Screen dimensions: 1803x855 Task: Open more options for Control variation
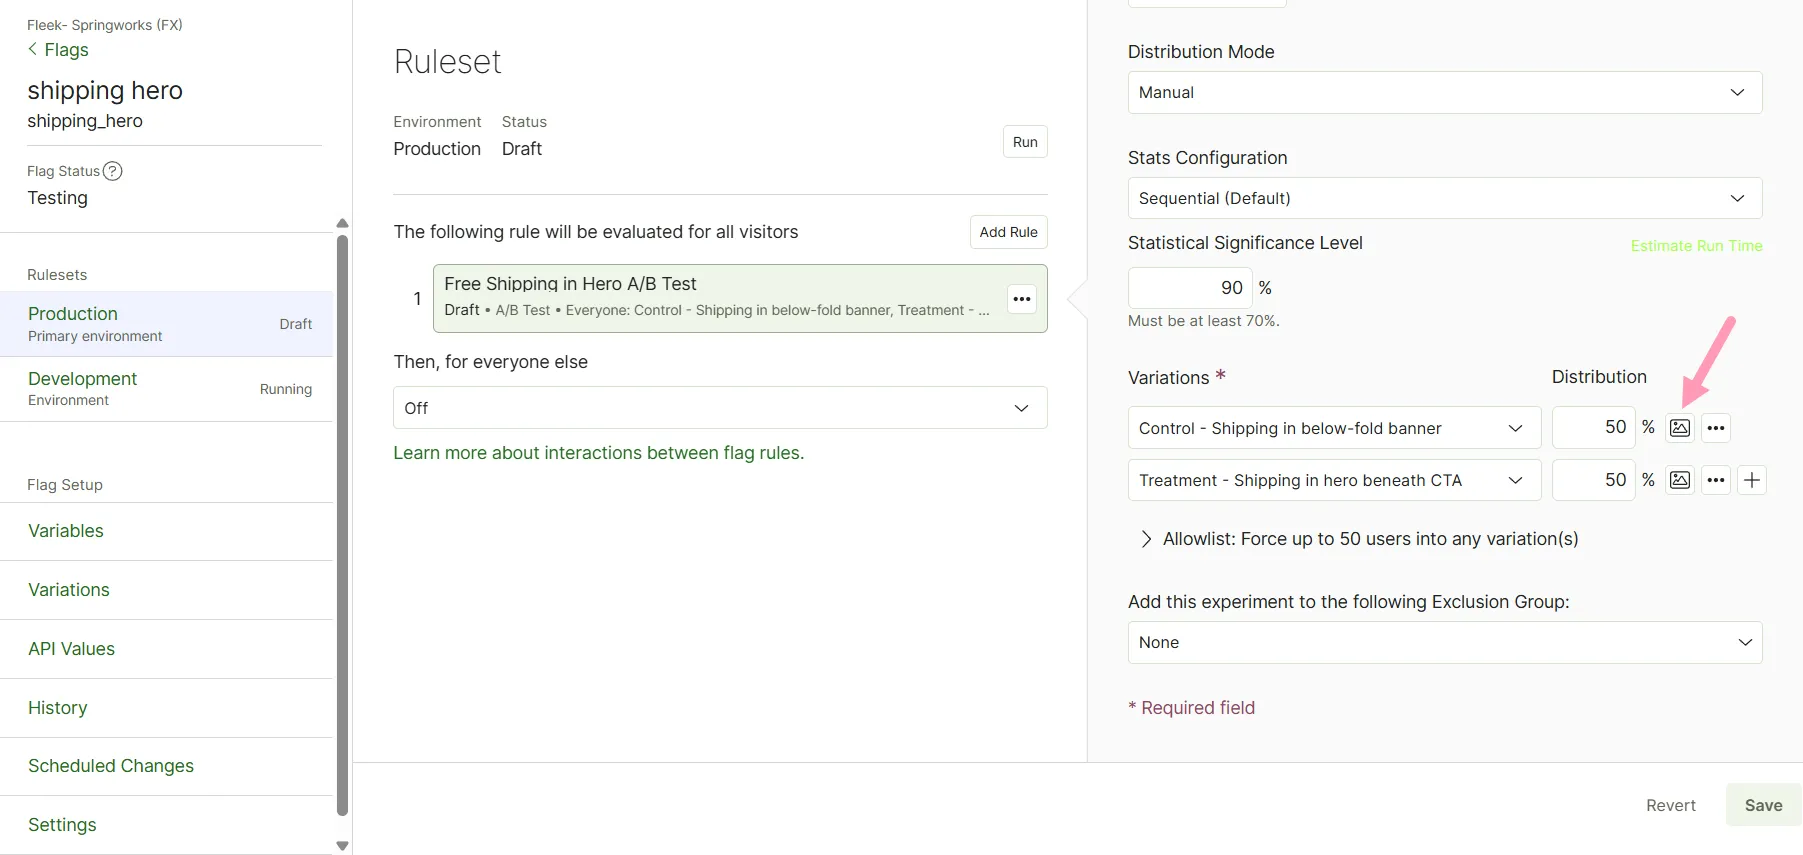point(1716,428)
